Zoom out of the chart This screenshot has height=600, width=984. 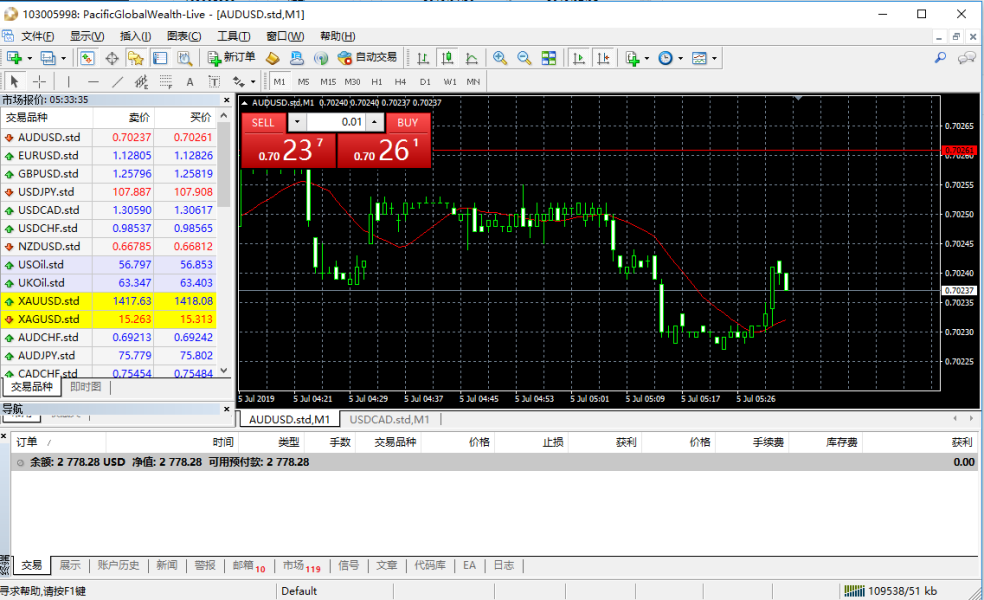523,58
